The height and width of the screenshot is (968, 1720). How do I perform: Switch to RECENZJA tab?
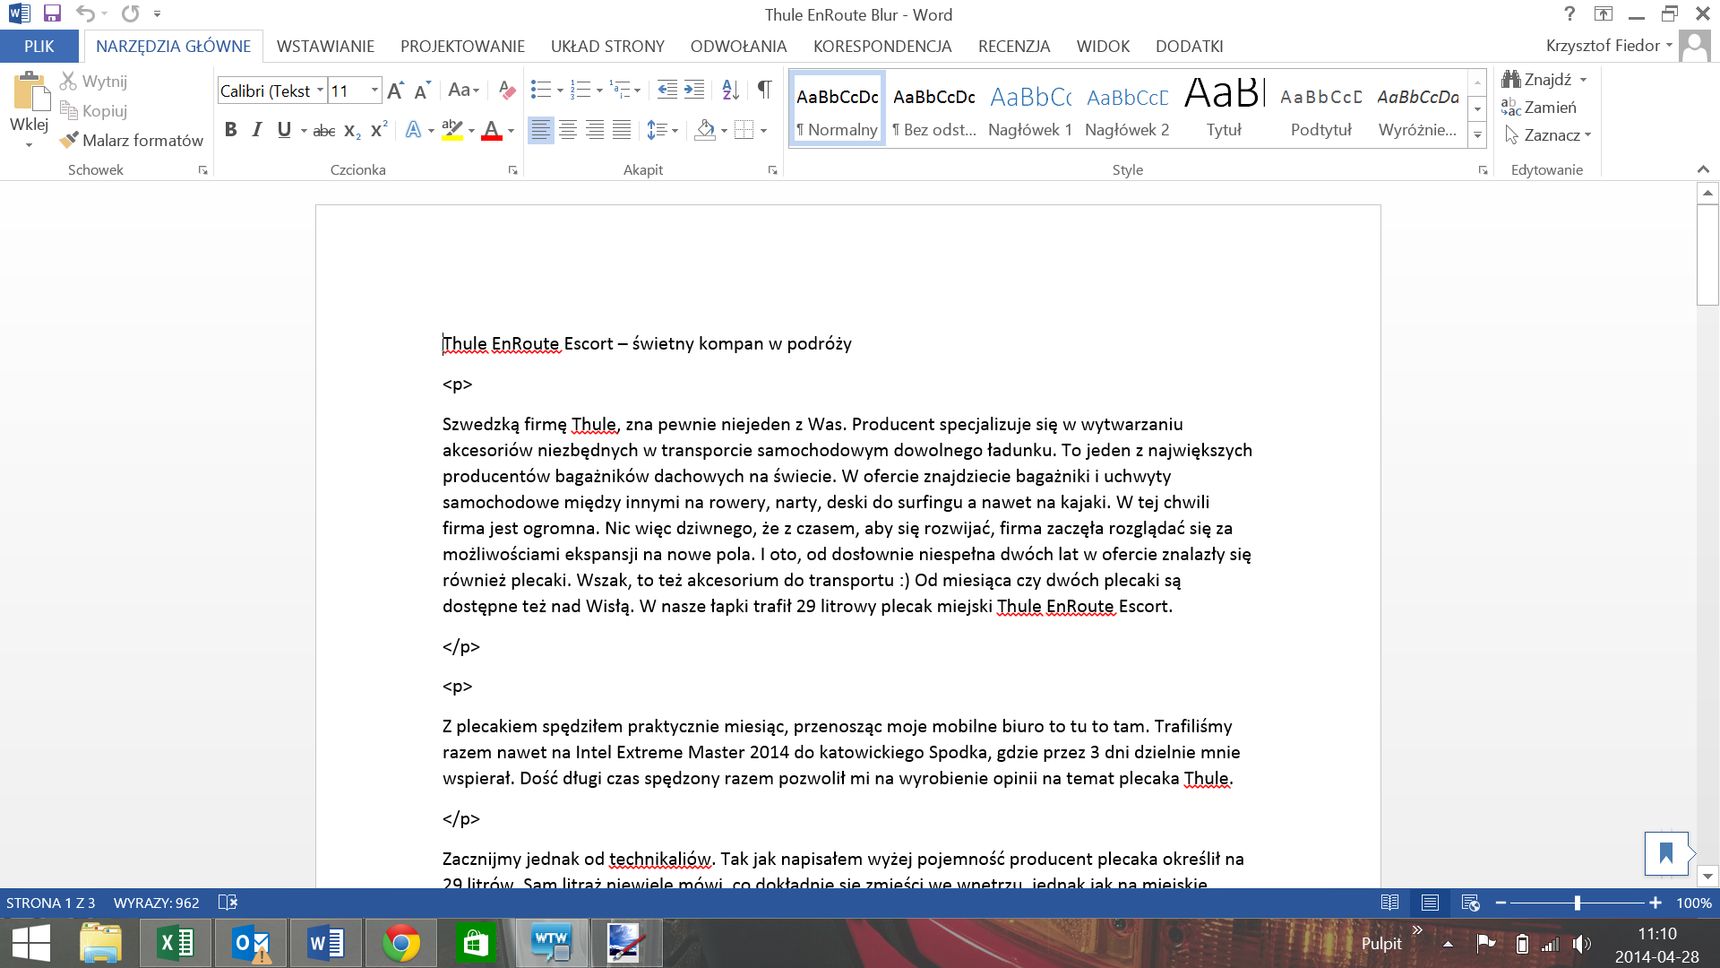click(1014, 46)
